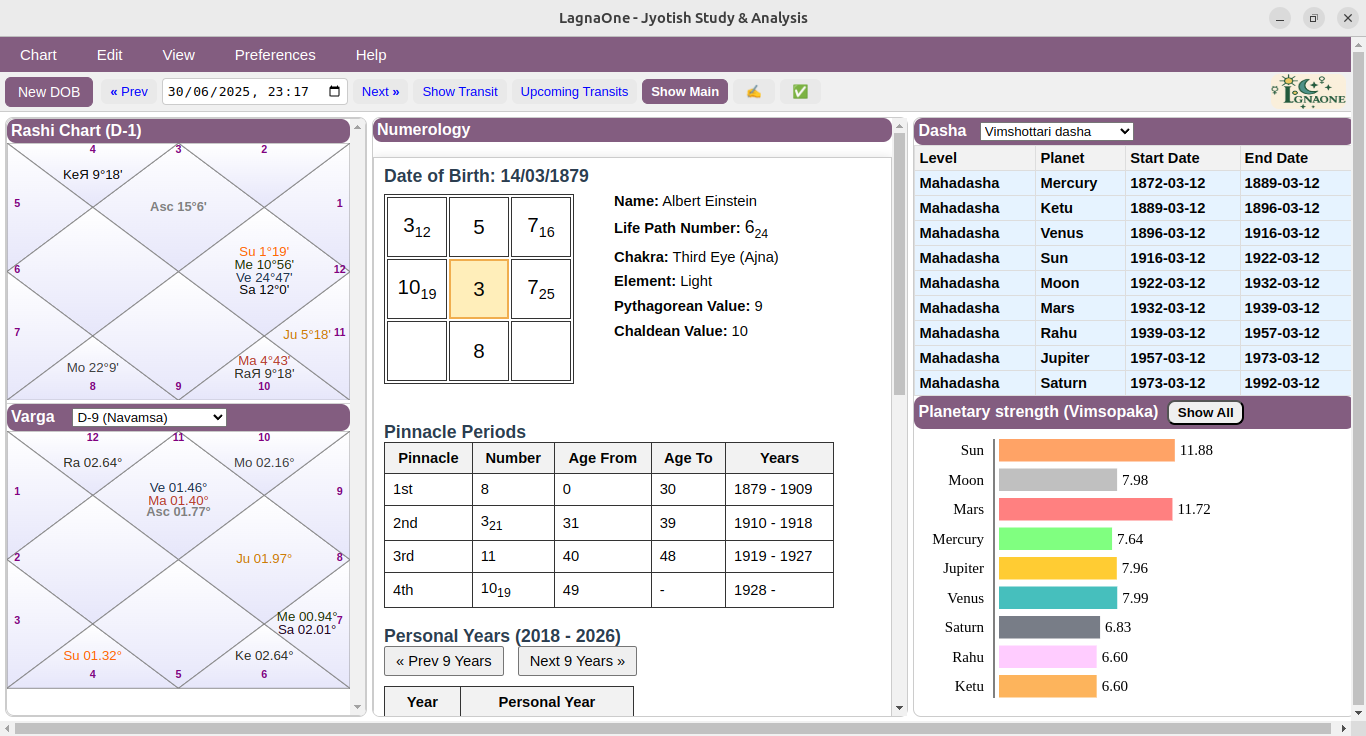
Task: Select the Ketu Mahadasha row
Action: (x=1133, y=208)
